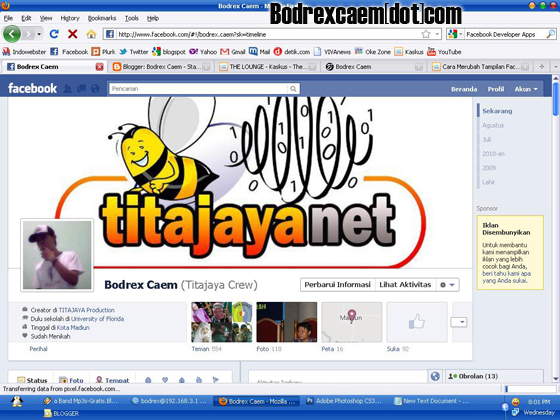Open the YouTube bookmark

(x=444, y=52)
